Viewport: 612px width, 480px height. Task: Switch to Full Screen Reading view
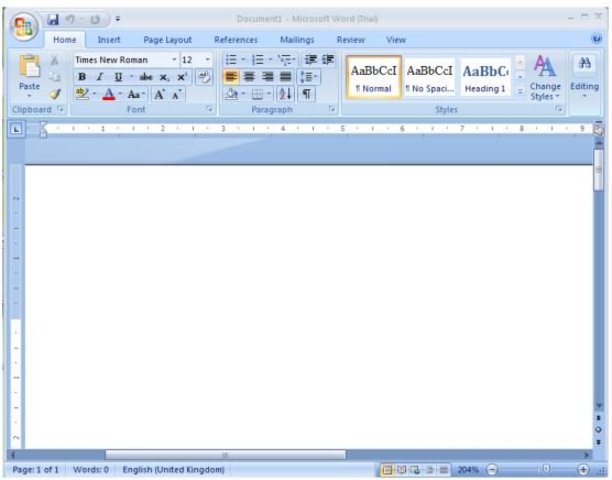401,469
